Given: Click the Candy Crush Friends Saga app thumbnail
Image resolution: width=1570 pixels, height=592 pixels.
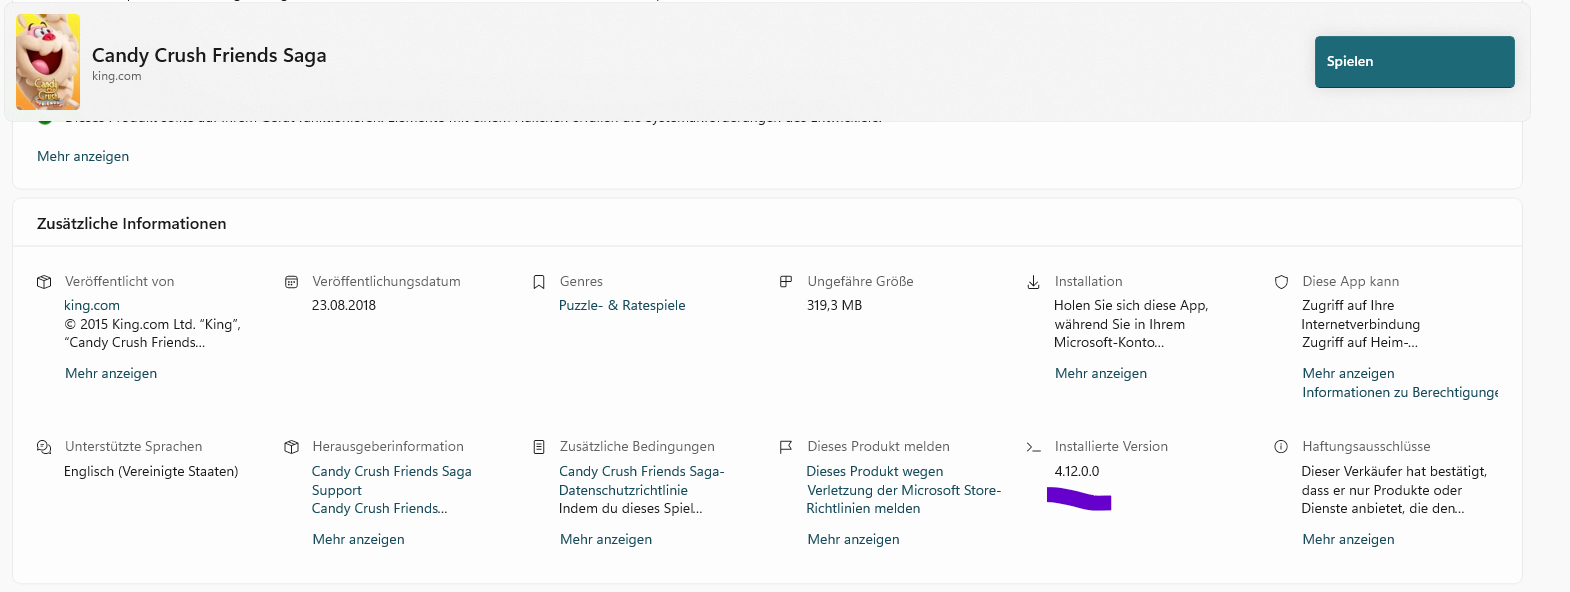Looking at the screenshot, I should click(x=48, y=62).
